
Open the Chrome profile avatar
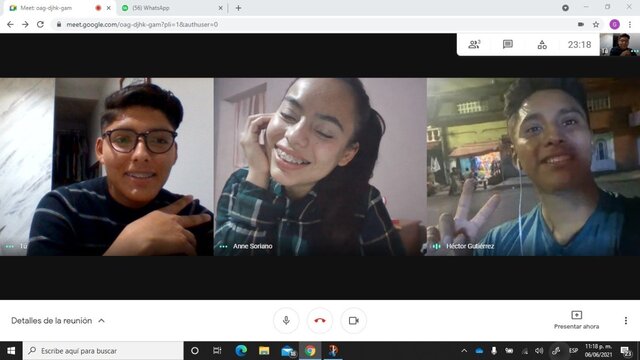(615, 24)
